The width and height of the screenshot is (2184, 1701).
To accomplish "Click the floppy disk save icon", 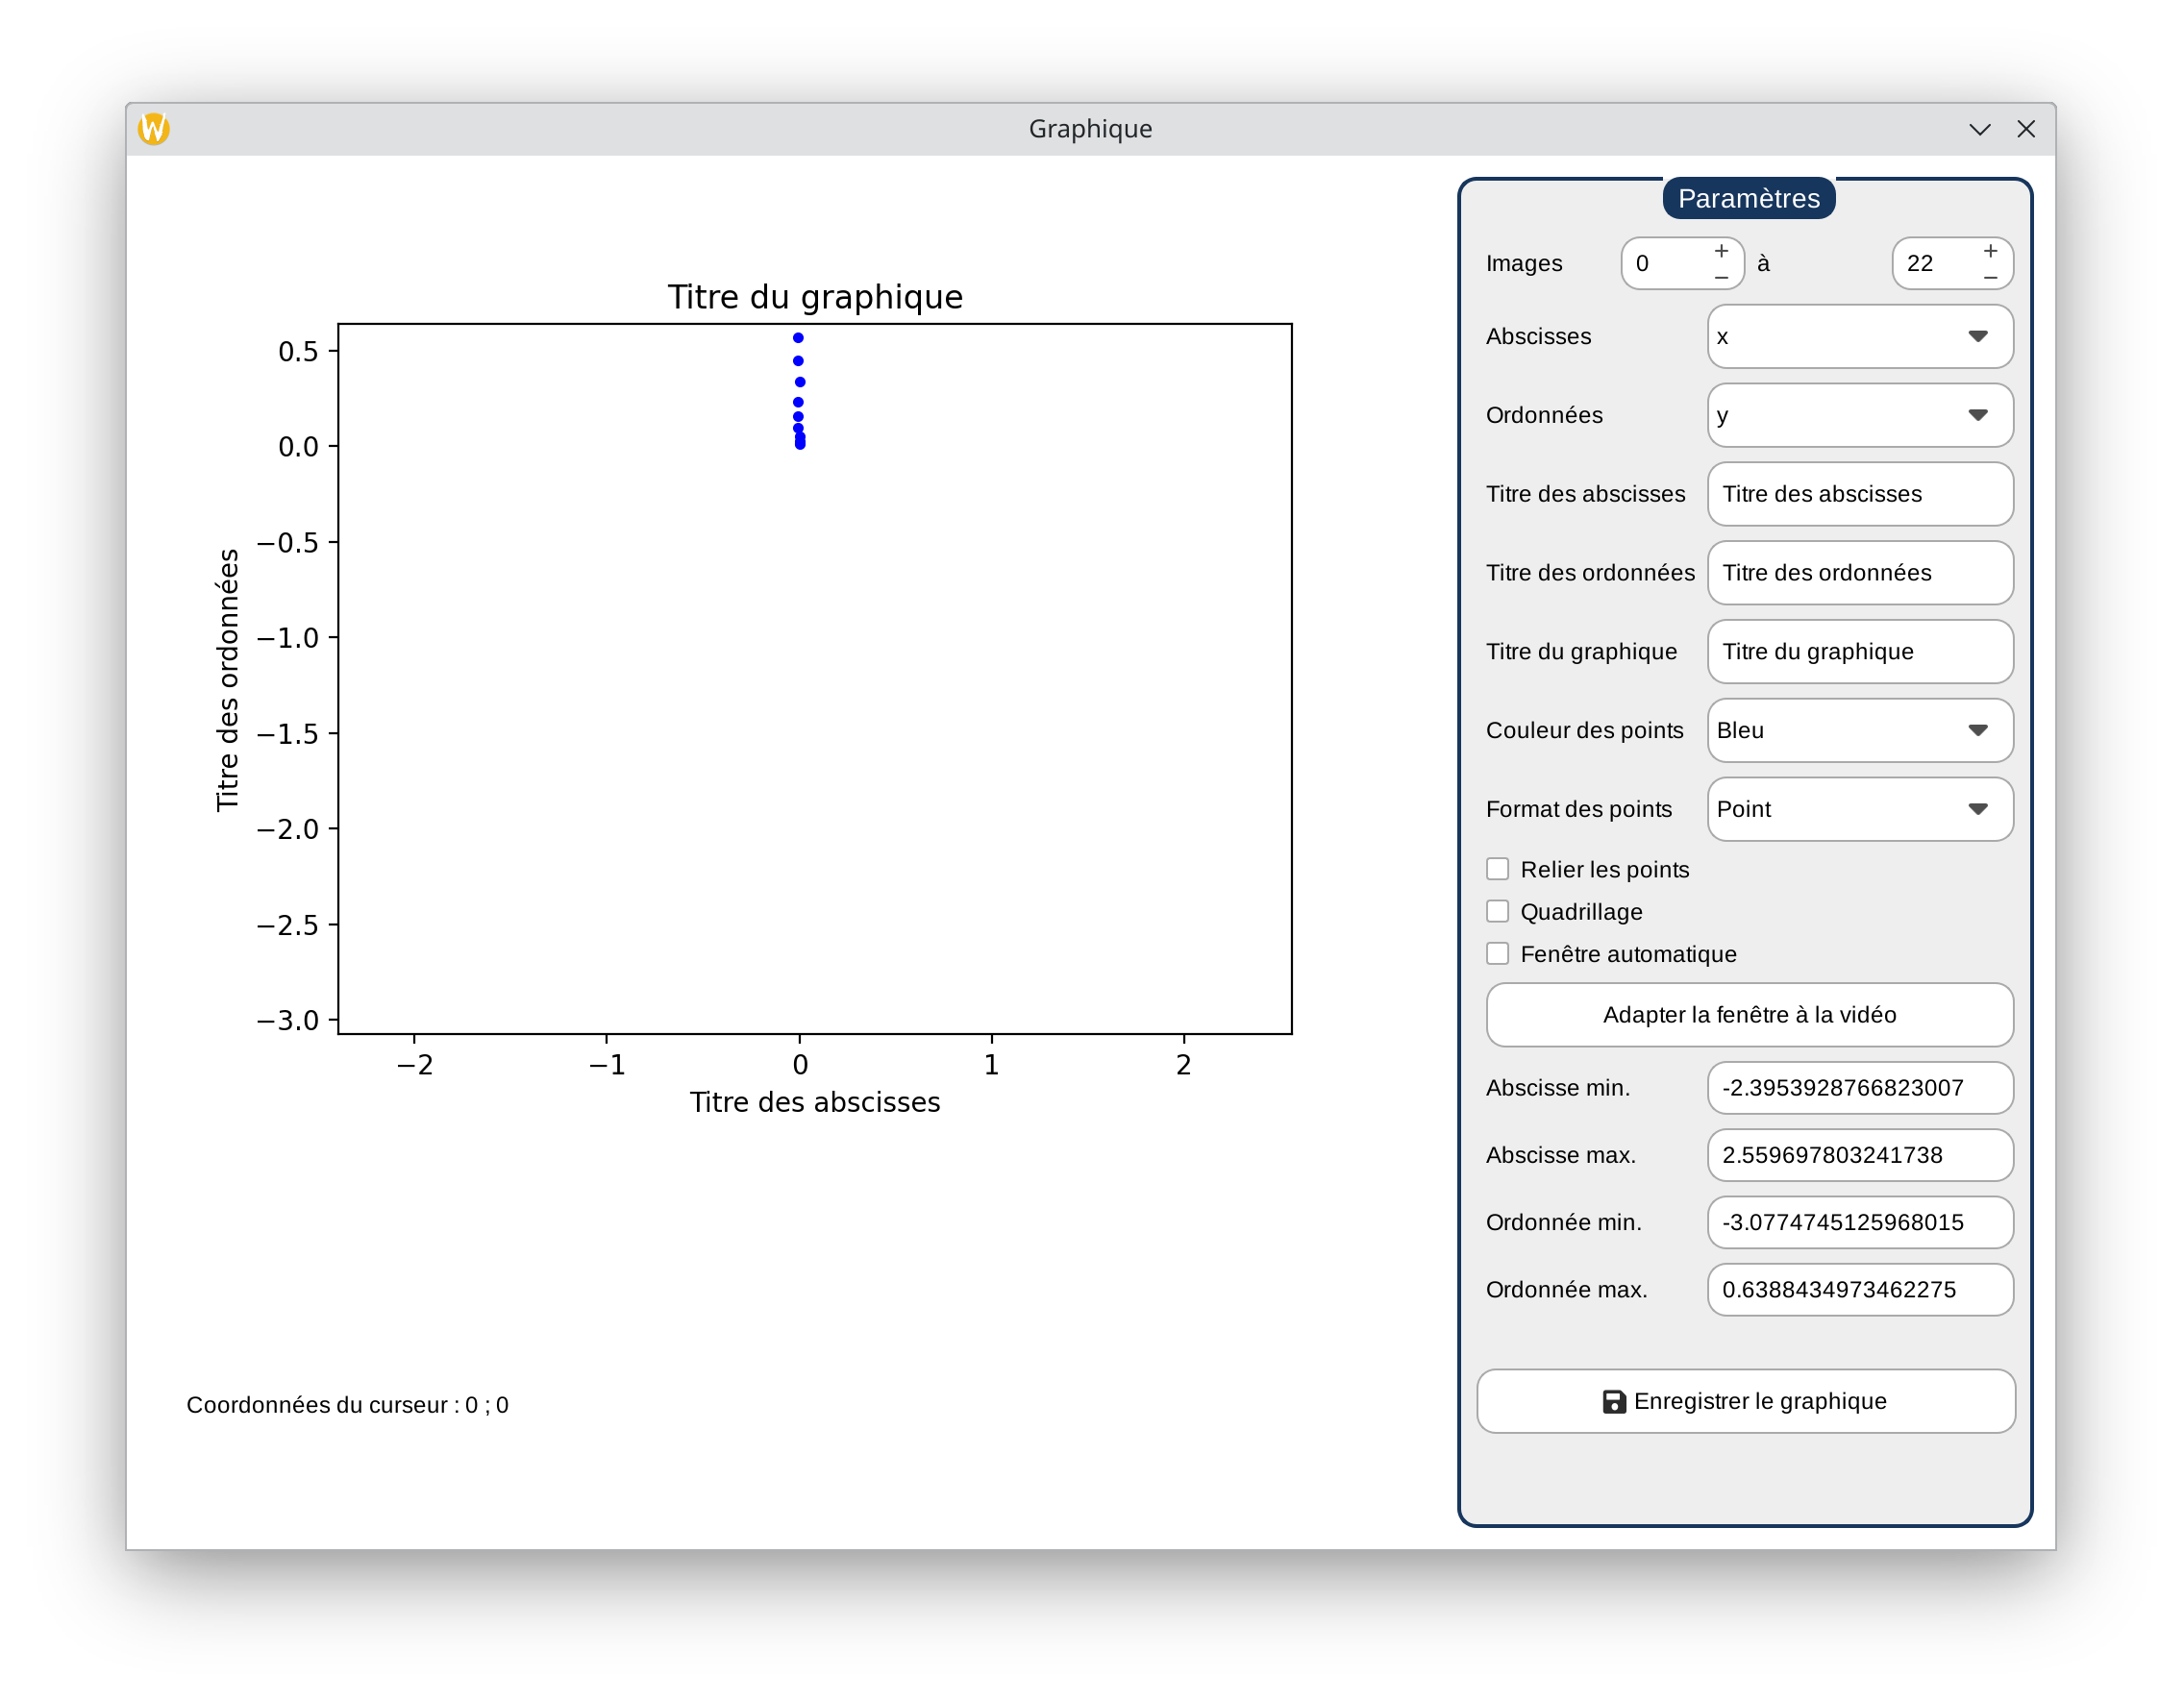I will [x=1613, y=1402].
